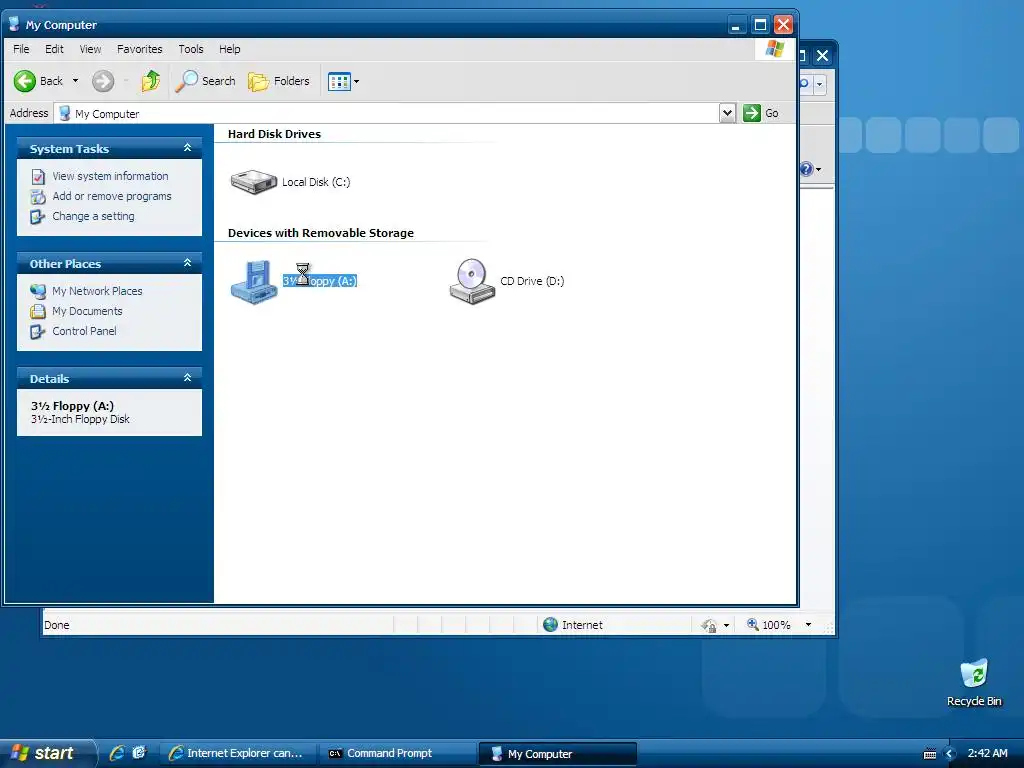This screenshot has width=1024, height=768.
Task: Open the zoom level dropdown in IE status bar
Action: coord(808,625)
